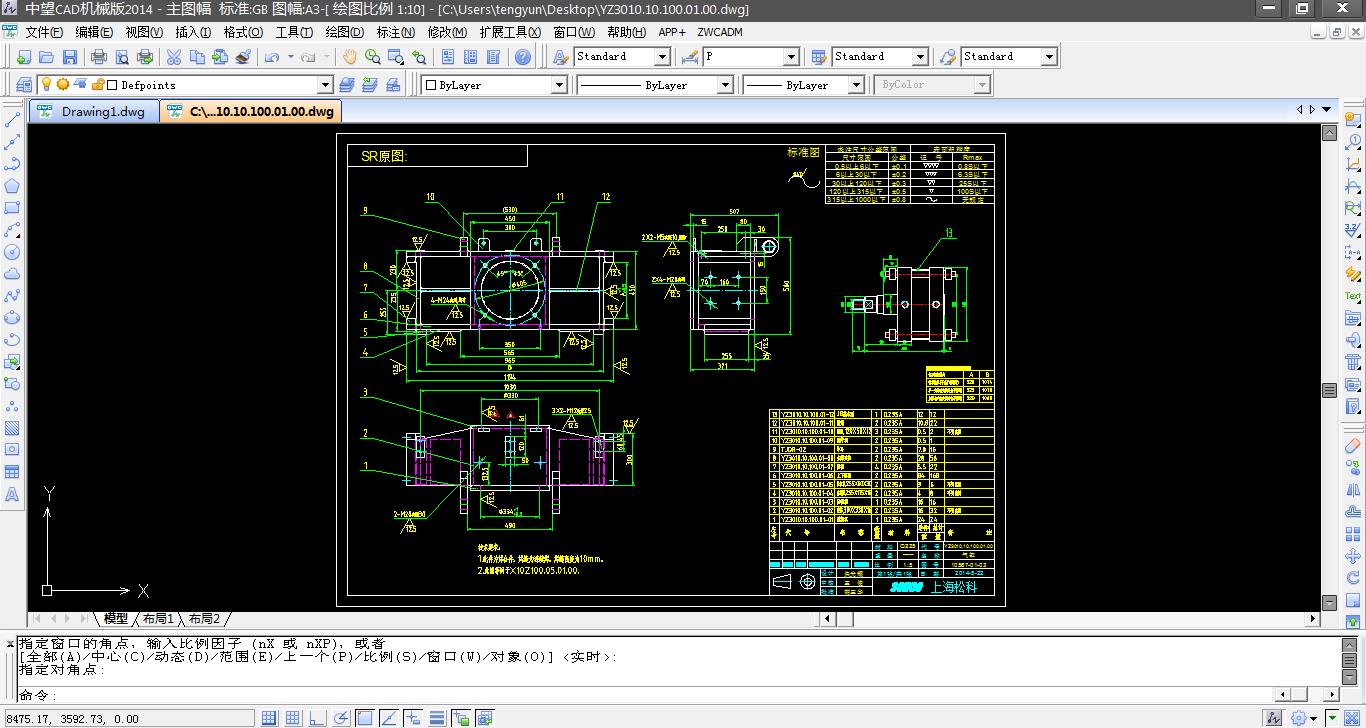The height and width of the screenshot is (728, 1366).
Task: Click the Match Properties brush icon
Action: [x=243, y=57]
